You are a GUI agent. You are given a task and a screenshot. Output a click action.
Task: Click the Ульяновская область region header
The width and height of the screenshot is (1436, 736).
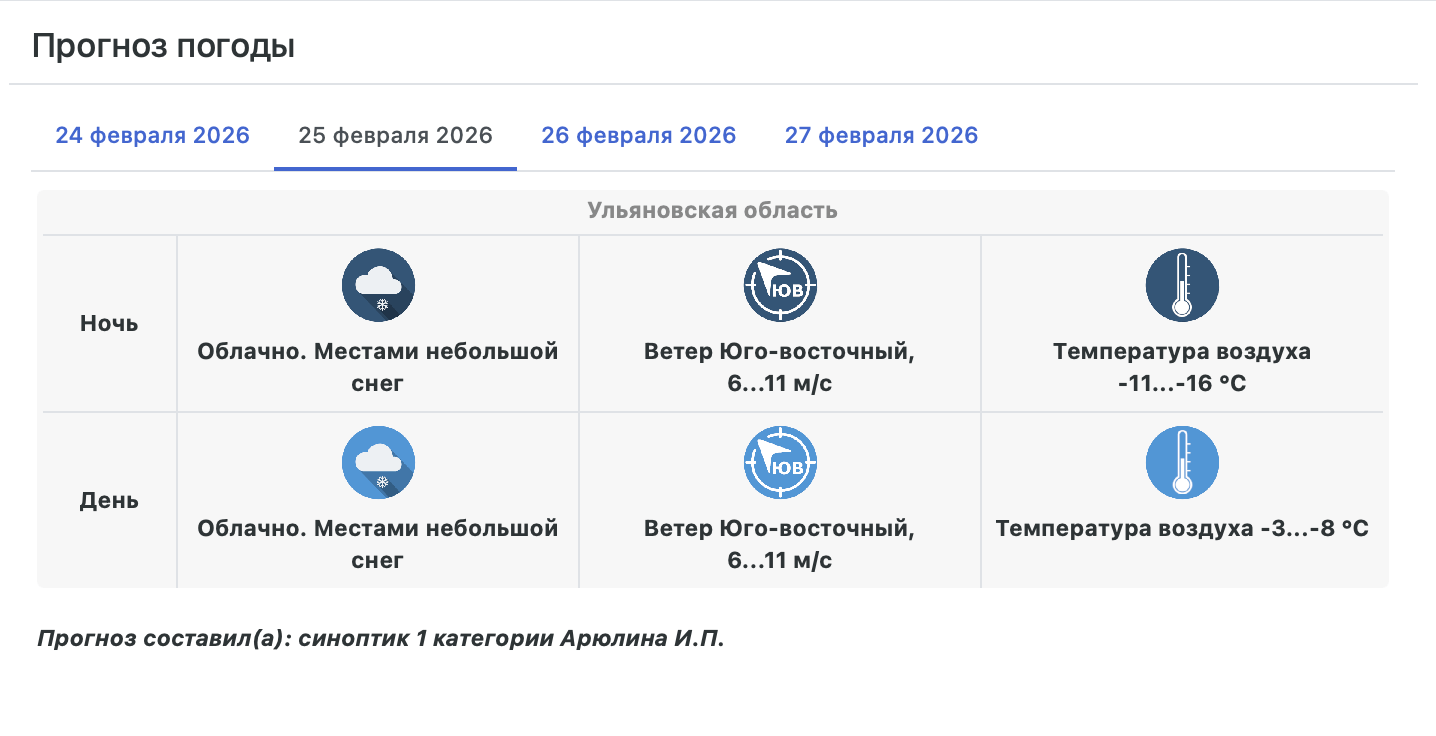click(712, 211)
